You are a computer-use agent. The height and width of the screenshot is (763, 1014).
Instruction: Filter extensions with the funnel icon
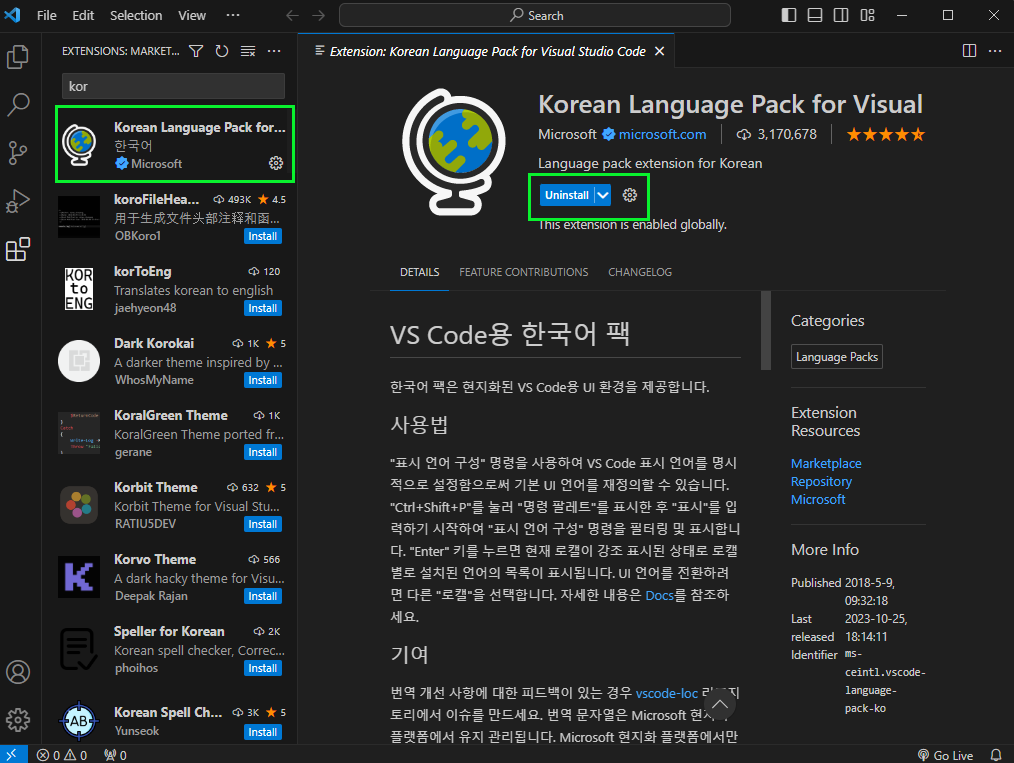click(x=196, y=51)
